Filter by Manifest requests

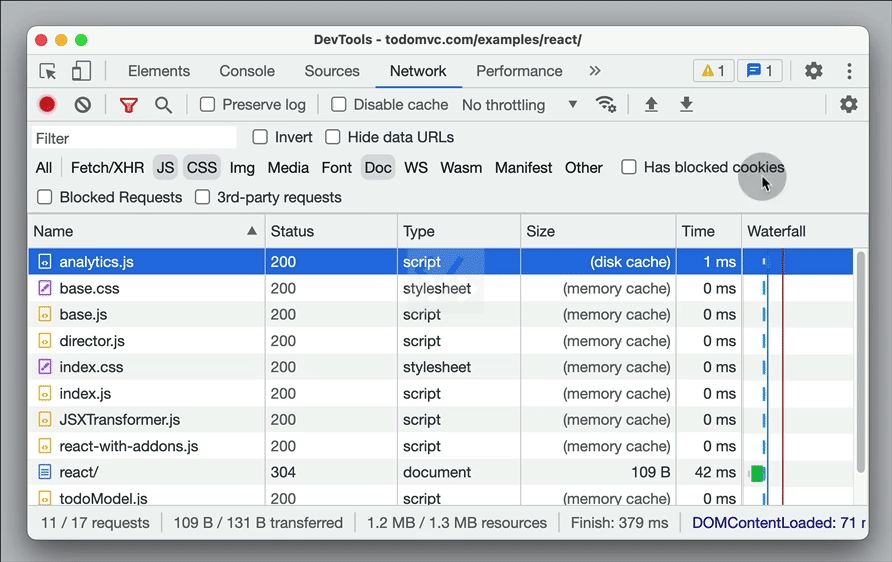click(x=523, y=168)
